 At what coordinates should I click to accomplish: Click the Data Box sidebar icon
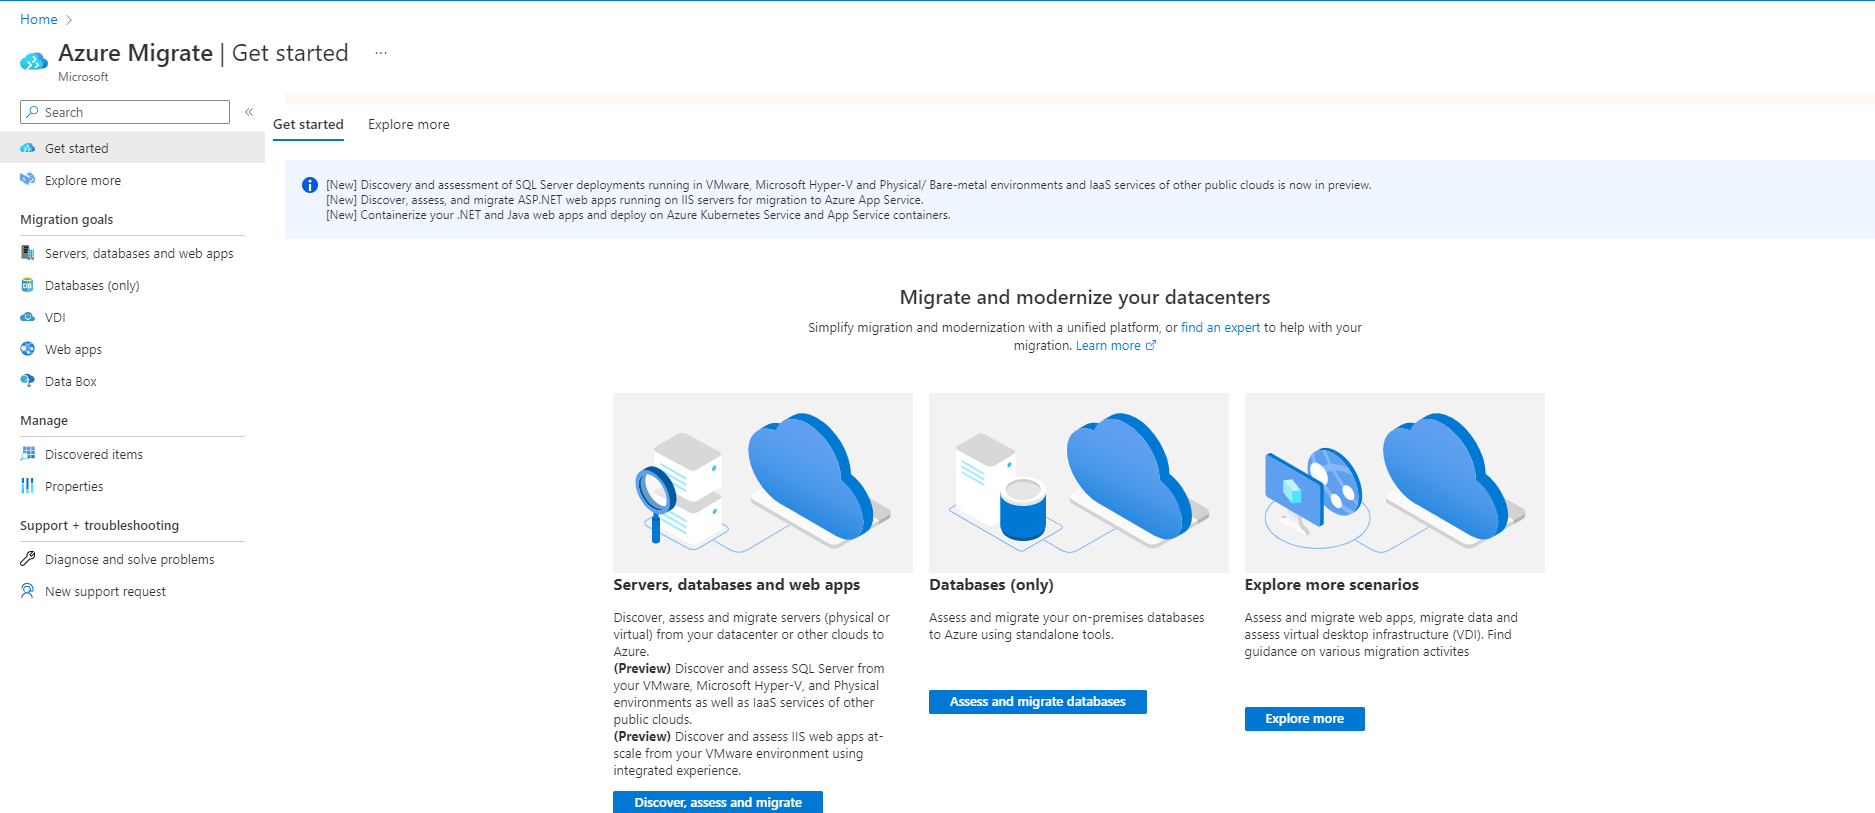28,381
